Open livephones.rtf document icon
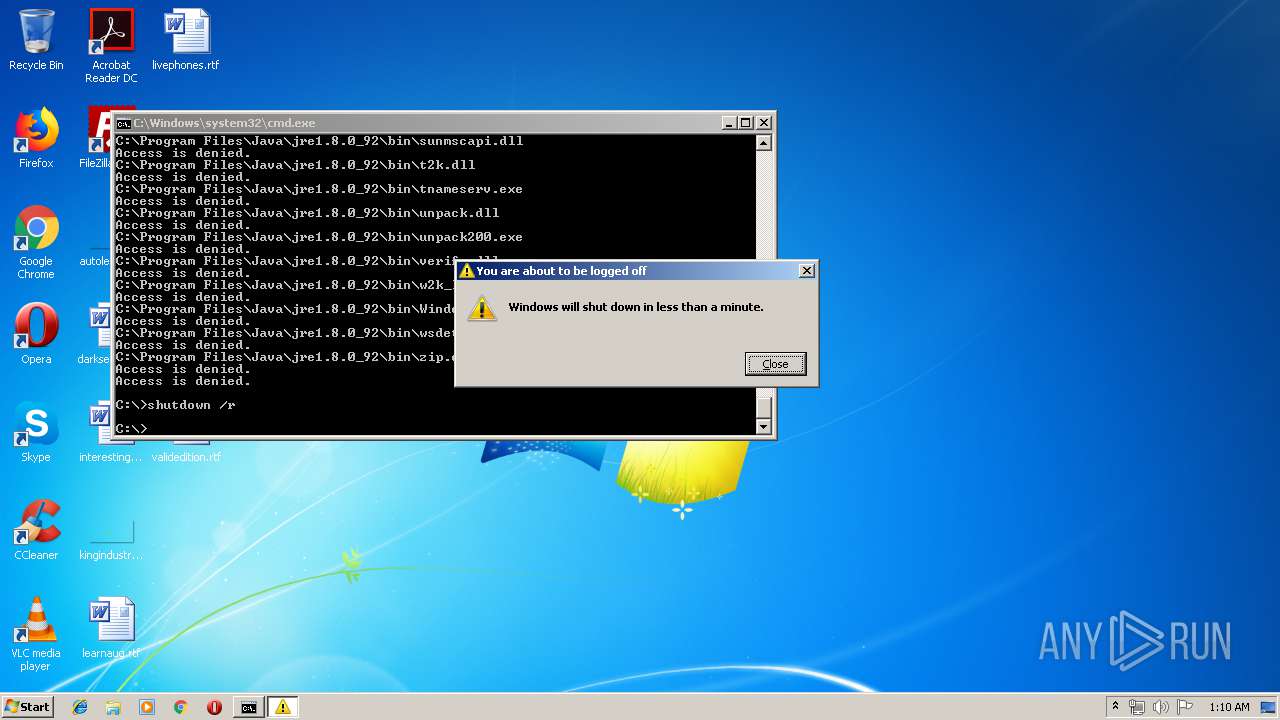Image resolution: width=1280 pixels, height=720 pixels. click(x=186, y=40)
